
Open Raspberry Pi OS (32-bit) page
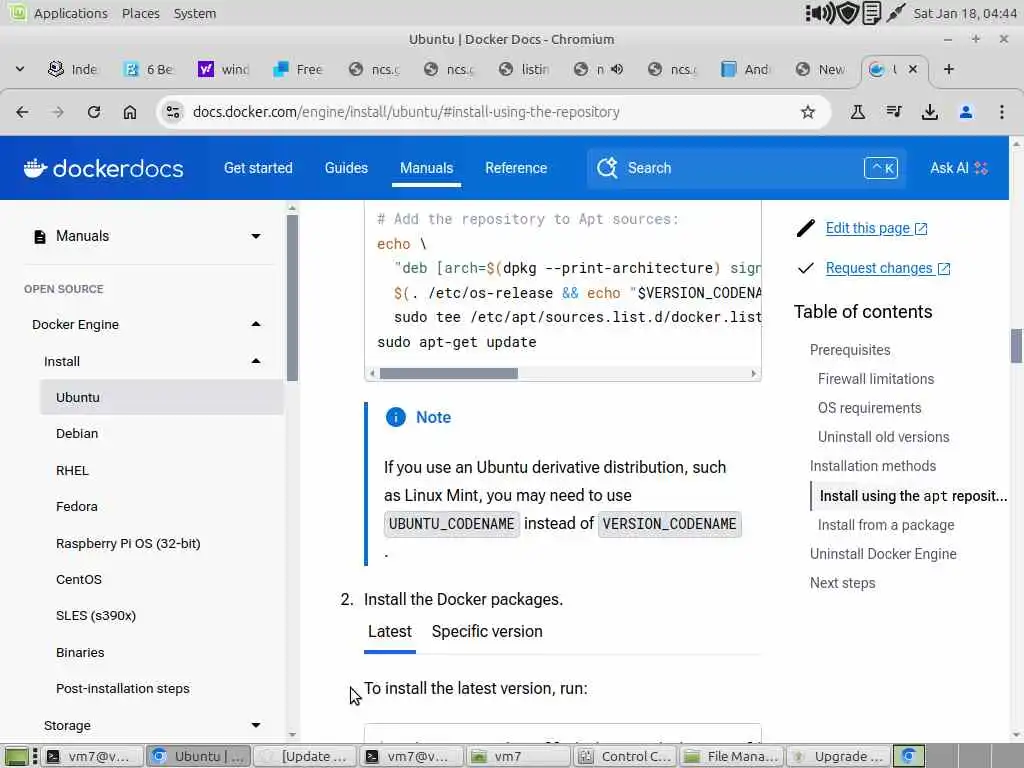[128, 543]
